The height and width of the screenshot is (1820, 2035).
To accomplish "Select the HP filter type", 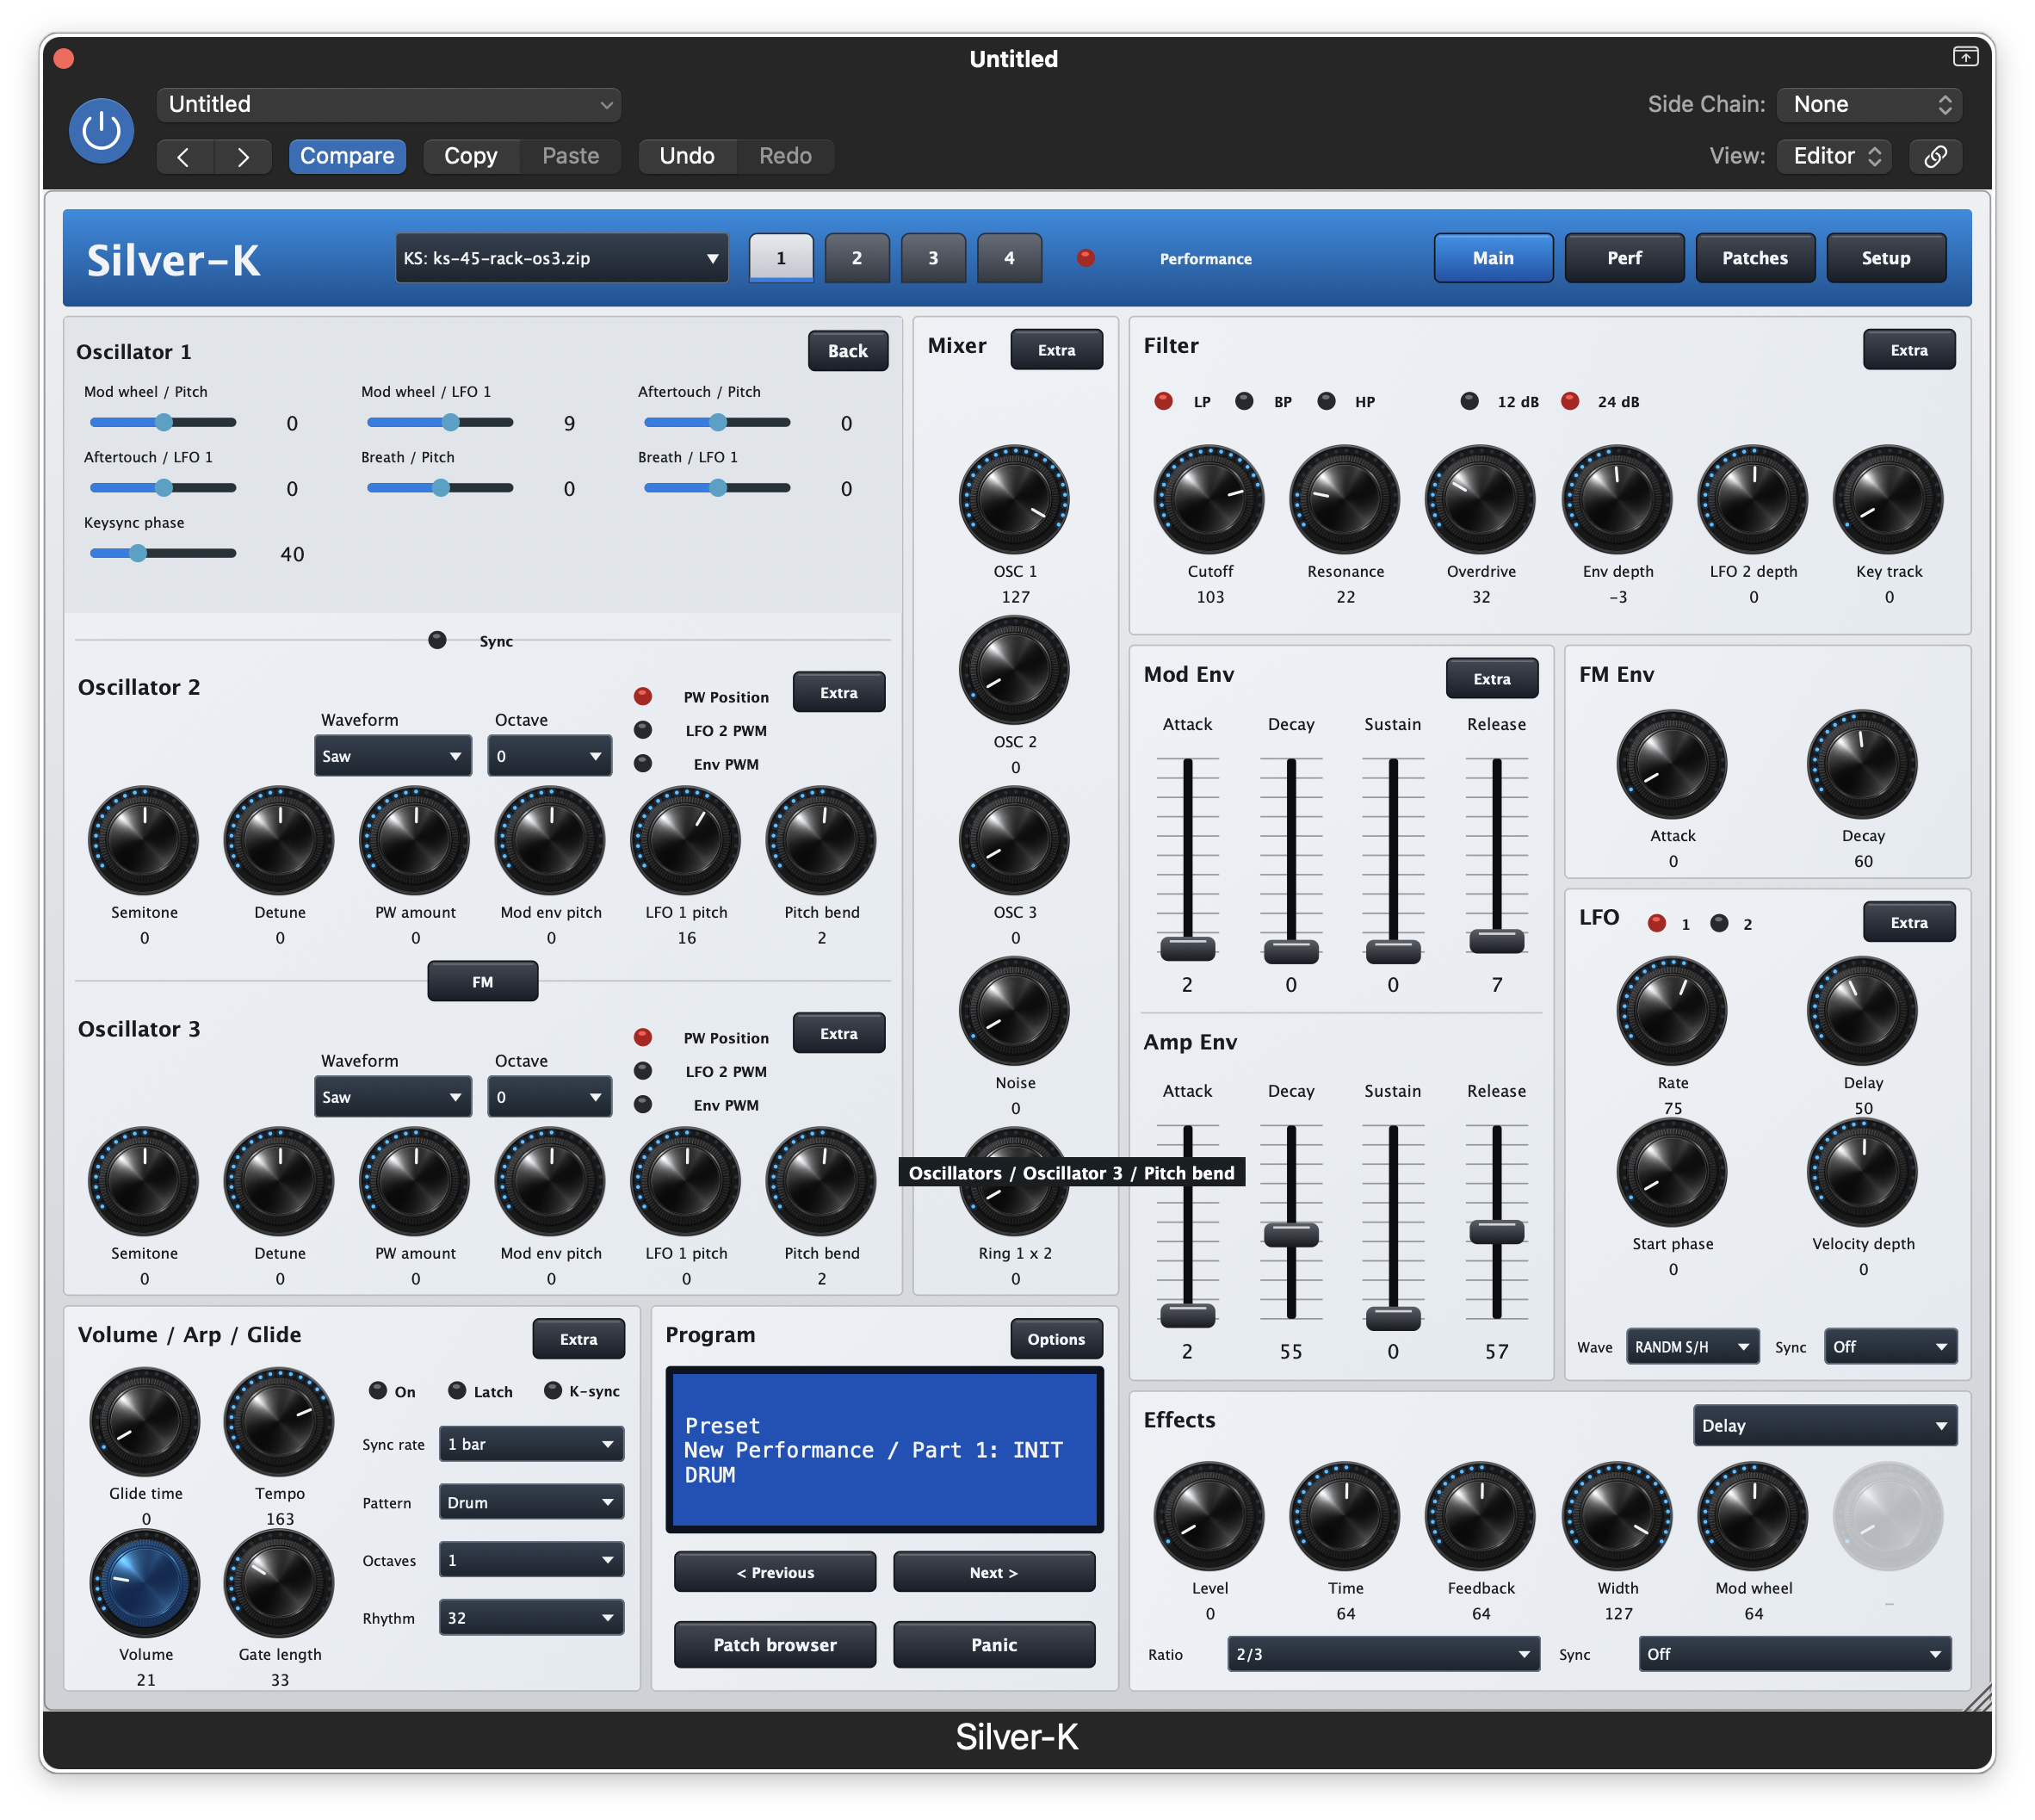I will 1326,401.
